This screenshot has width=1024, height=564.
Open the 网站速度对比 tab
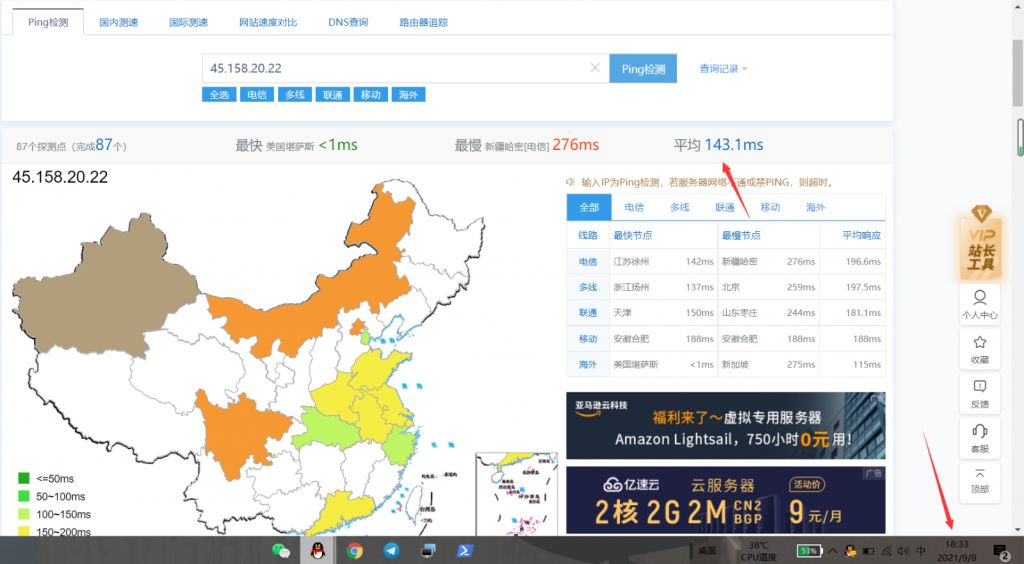[268, 22]
